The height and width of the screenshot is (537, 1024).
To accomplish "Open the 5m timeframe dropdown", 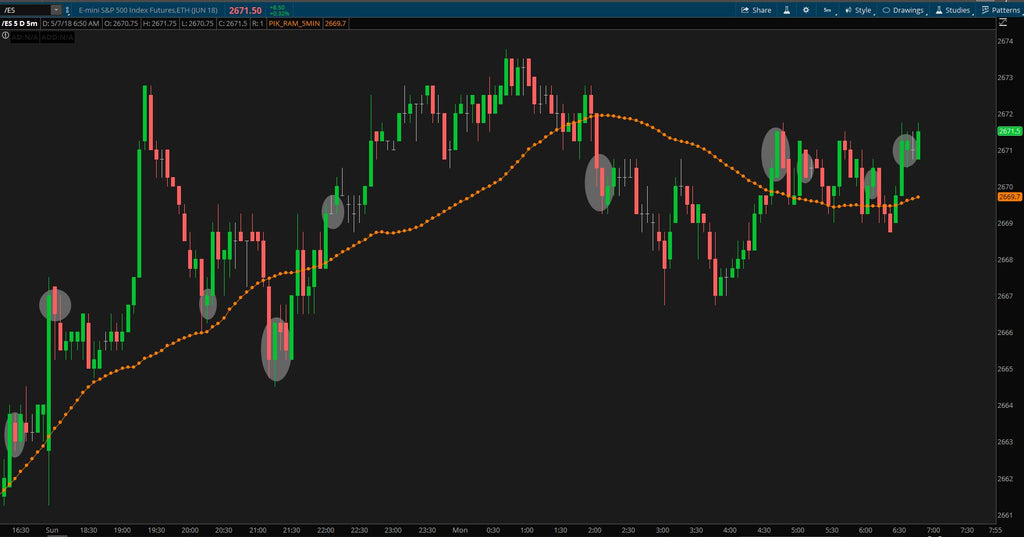I will pyautogui.click(x=828, y=10).
